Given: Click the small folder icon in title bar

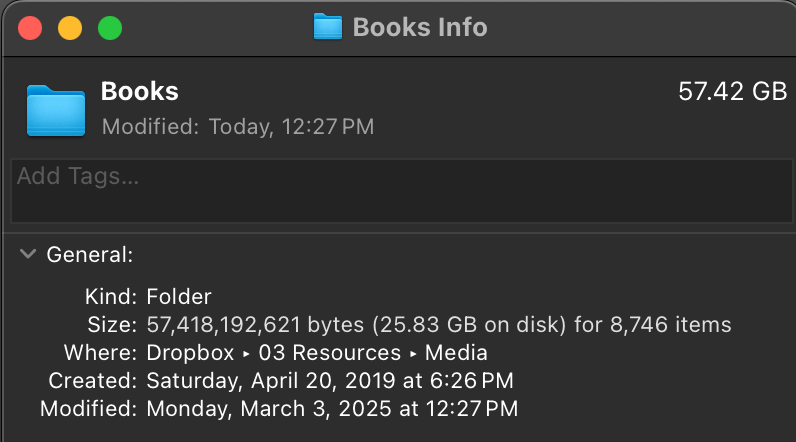Looking at the screenshot, I should 328,27.
